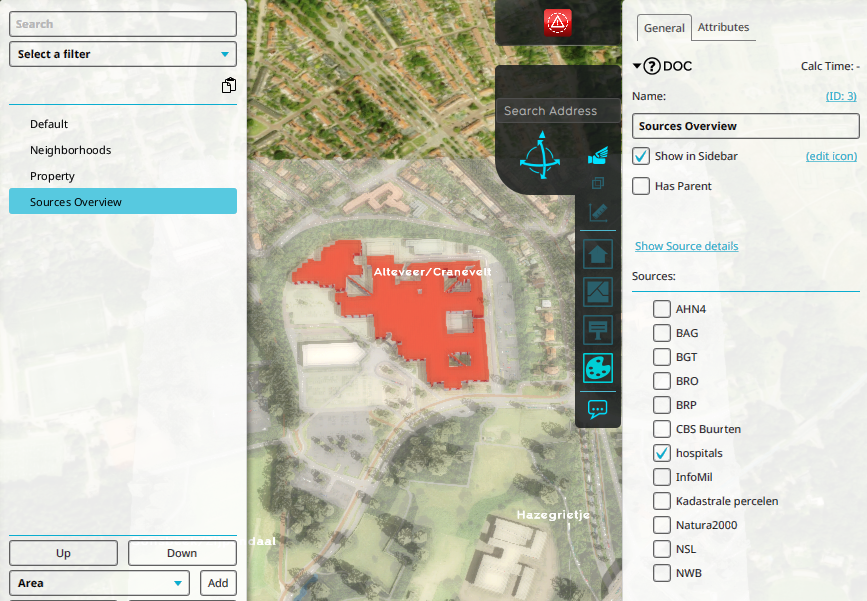Enable the Has Parent checkbox

coord(642,186)
